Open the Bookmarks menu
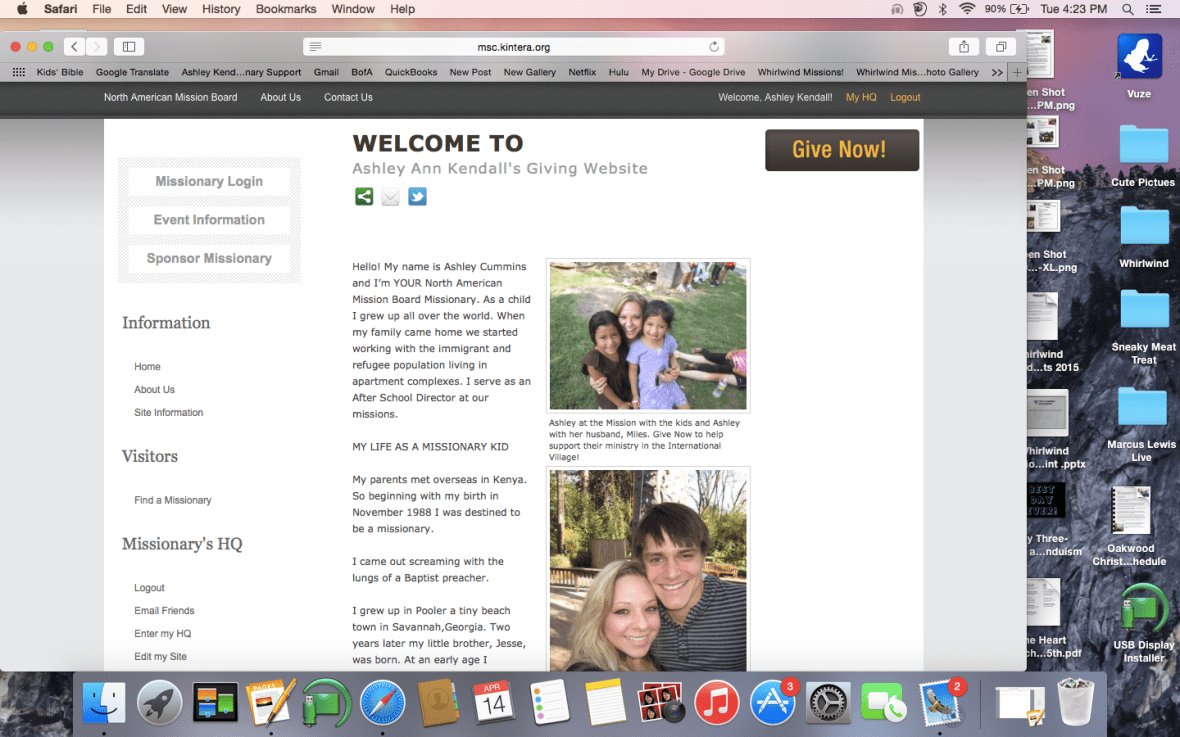 point(285,9)
